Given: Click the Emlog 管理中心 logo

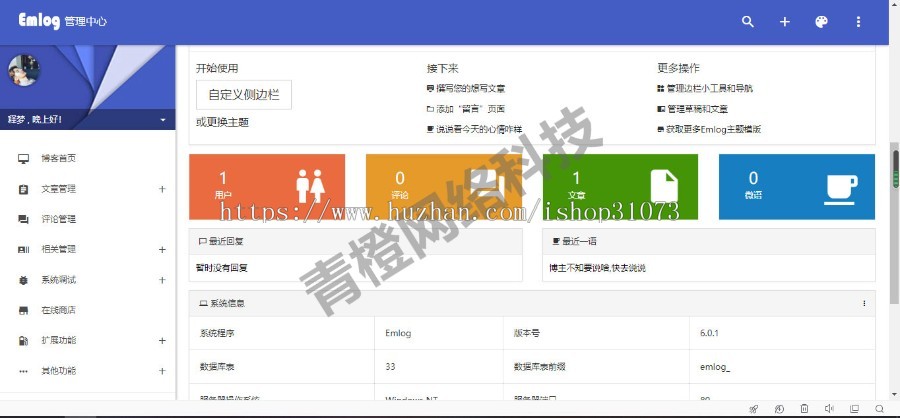Looking at the screenshot, I should click(63, 21).
